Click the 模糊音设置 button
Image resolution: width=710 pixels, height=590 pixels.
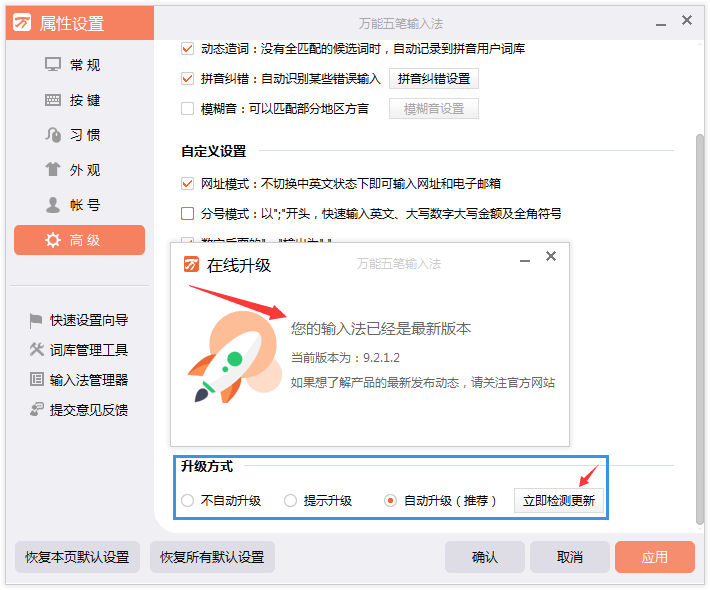click(x=434, y=109)
